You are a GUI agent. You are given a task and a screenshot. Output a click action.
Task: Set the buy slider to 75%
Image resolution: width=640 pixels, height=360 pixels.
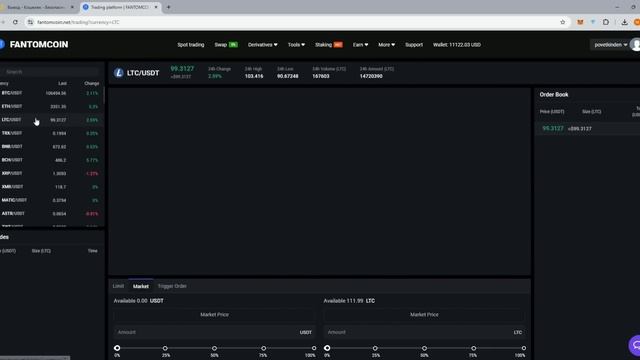click(x=264, y=348)
